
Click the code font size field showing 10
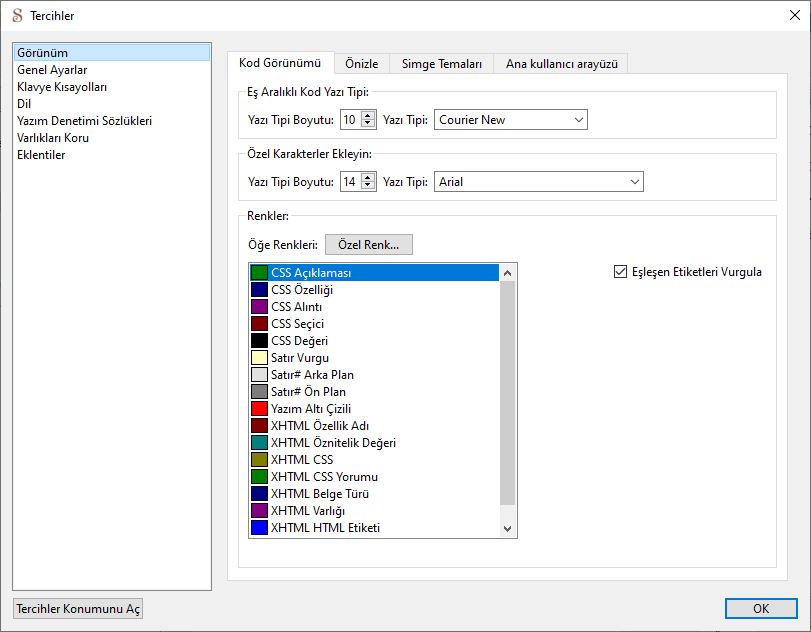coord(351,119)
